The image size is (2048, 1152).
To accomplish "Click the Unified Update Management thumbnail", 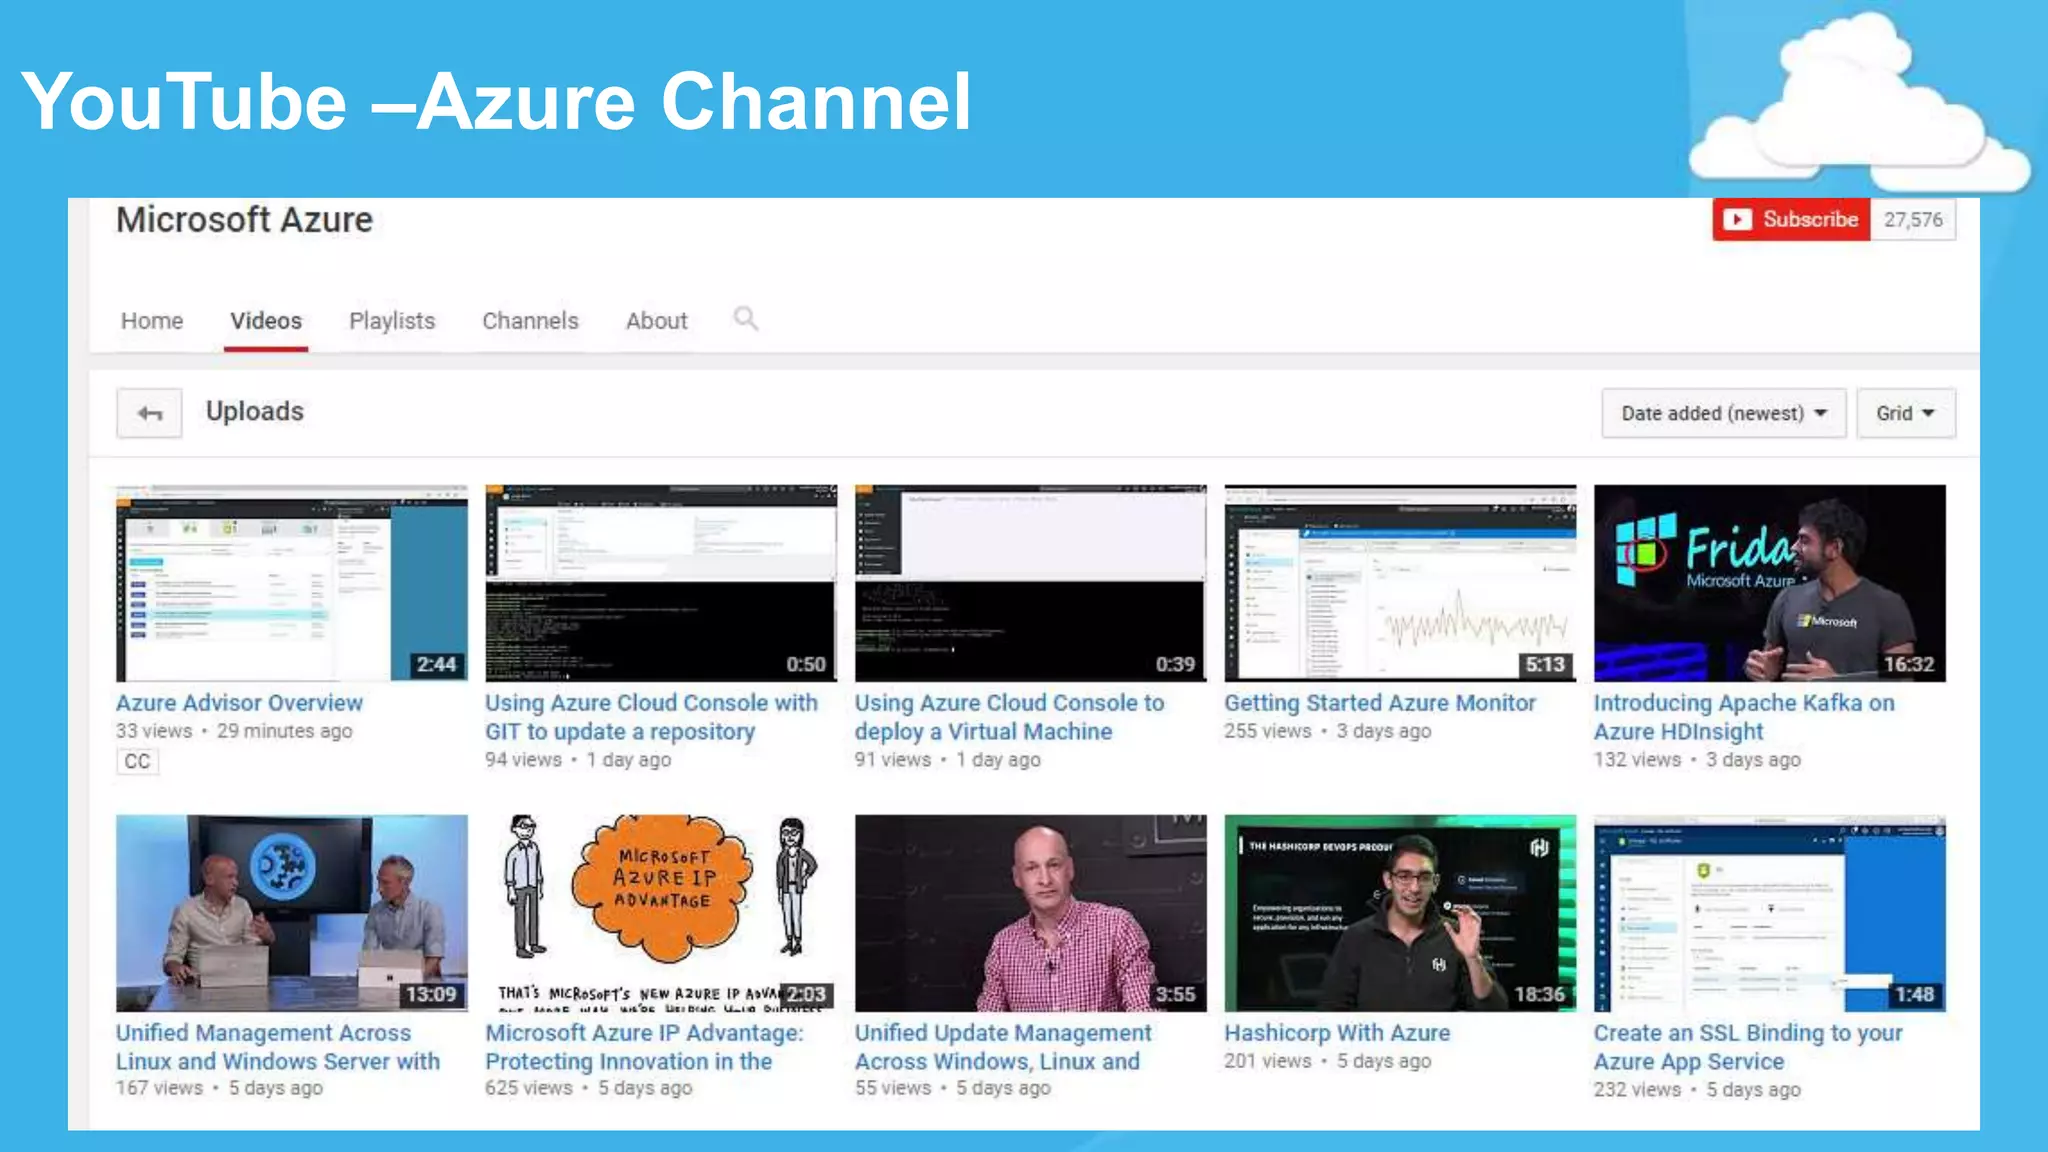I will [1030, 912].
